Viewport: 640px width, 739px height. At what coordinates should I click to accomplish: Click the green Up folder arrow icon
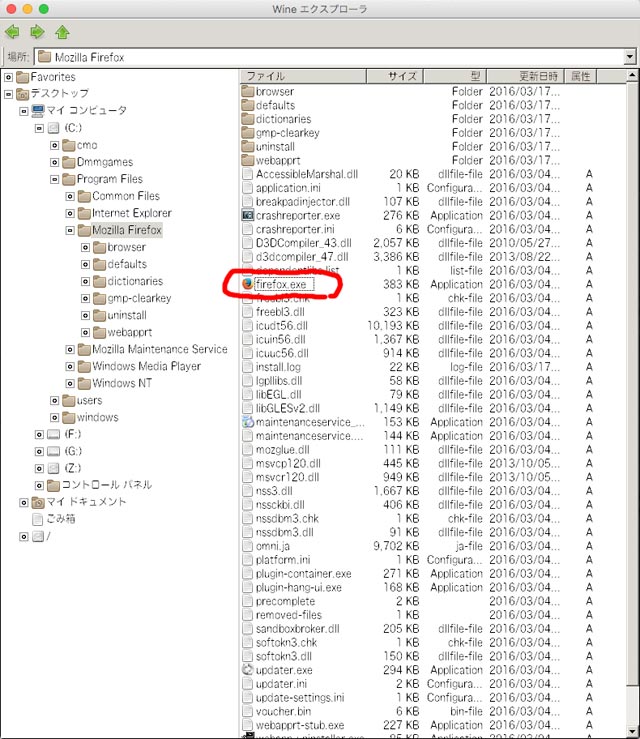coord(62,32)
